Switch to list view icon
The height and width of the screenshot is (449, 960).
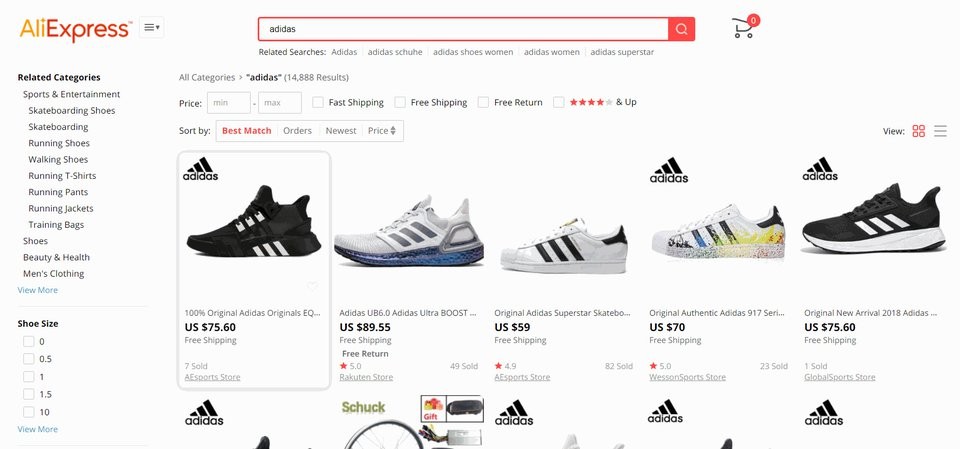point(940,131)
